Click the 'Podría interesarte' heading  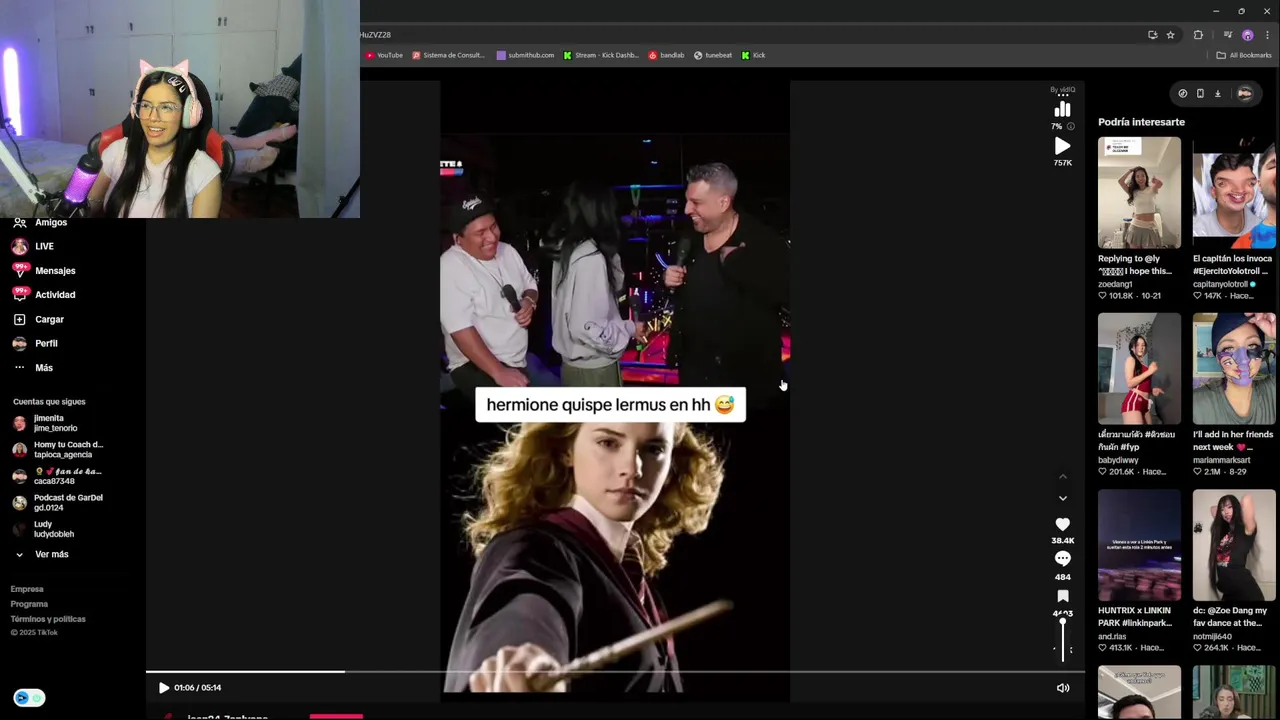click(x=1141, y=122)
